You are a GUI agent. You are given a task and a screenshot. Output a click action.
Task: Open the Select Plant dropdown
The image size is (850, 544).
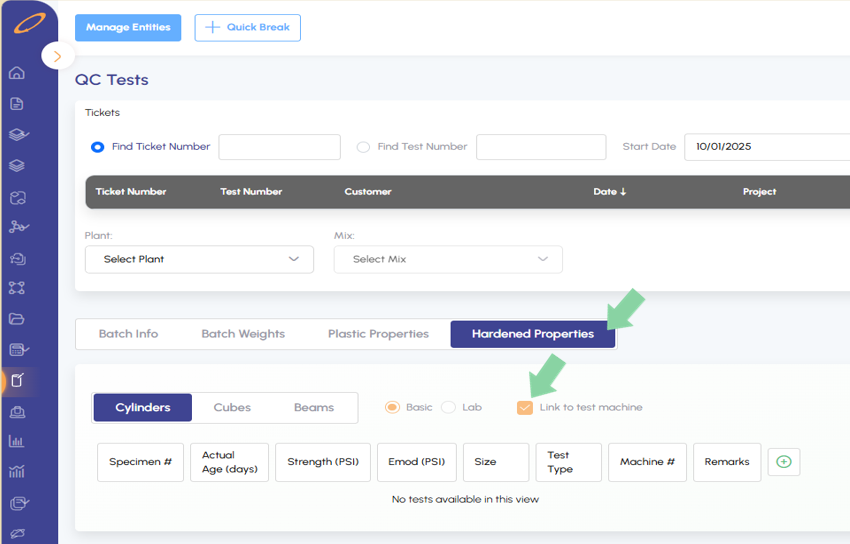(x=199, y=259)
